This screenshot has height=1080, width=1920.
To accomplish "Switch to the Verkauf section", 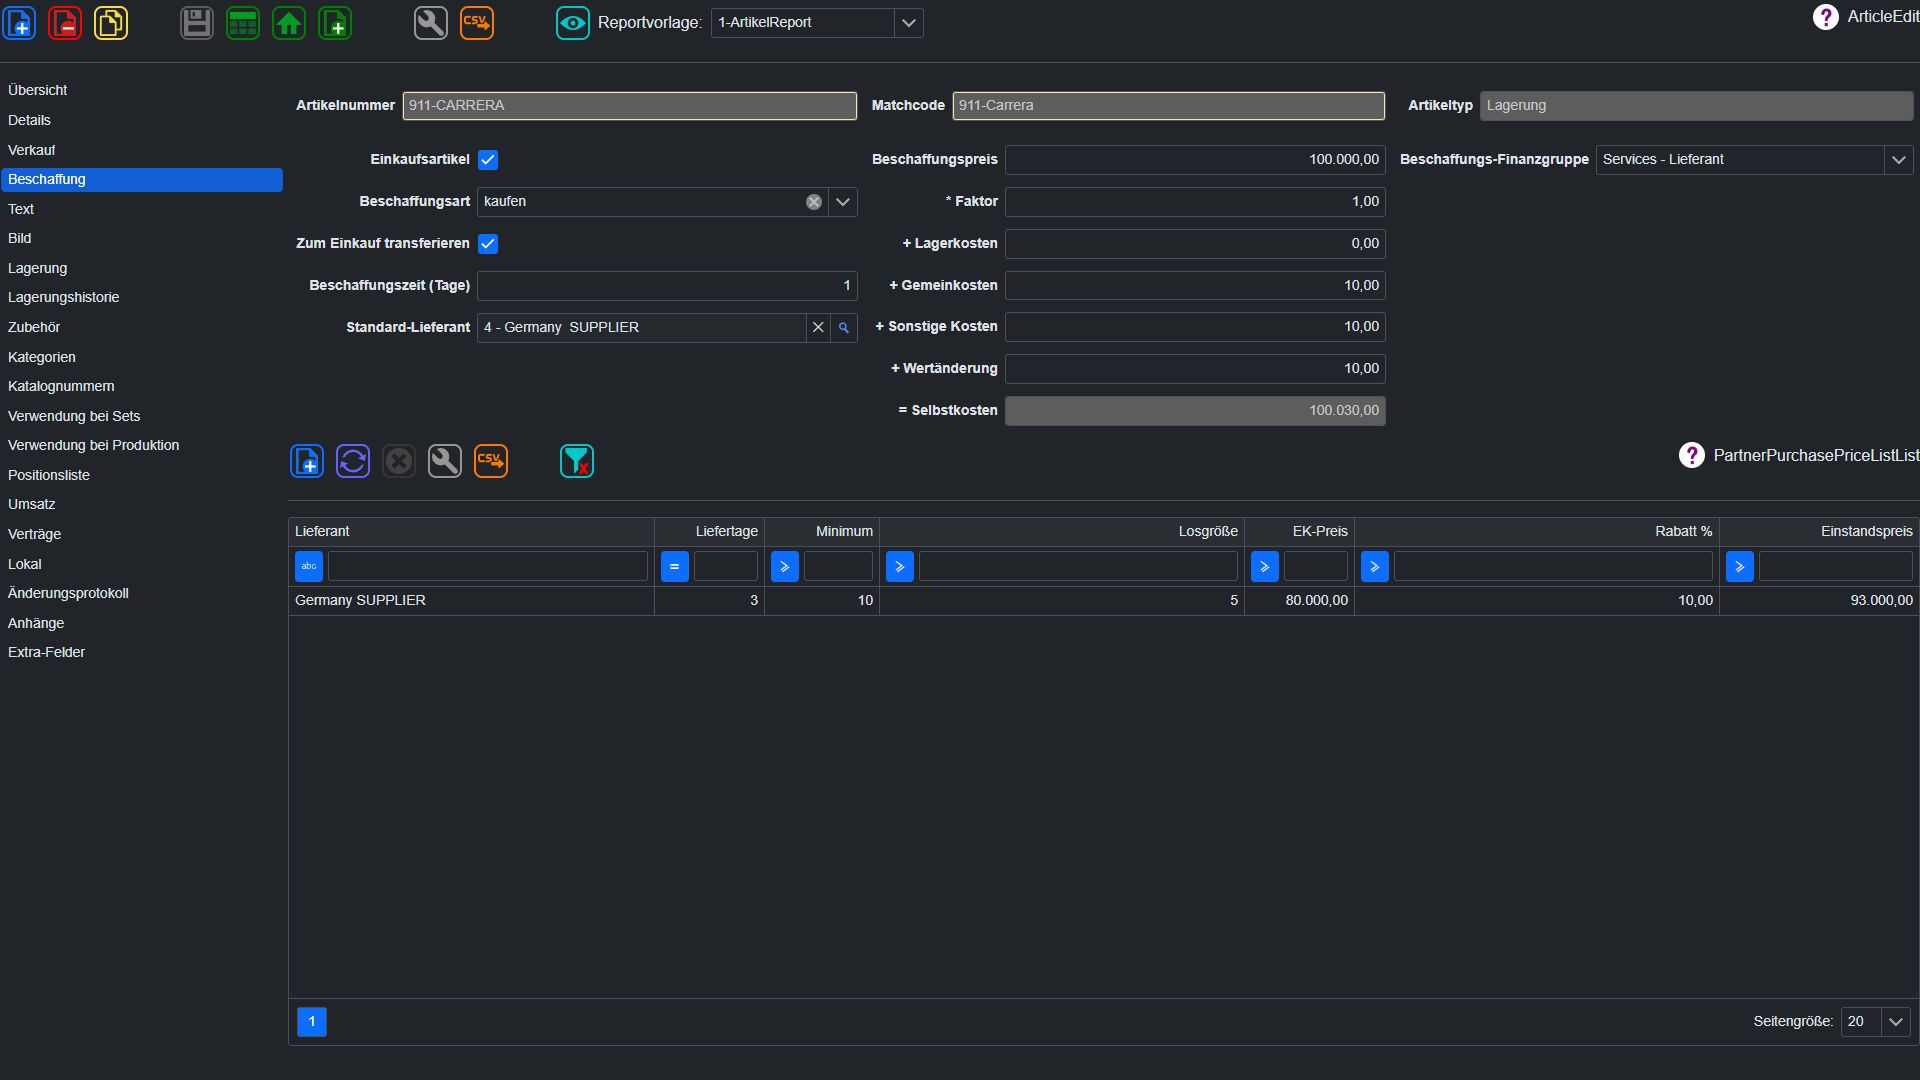I will tap(32, 151).
